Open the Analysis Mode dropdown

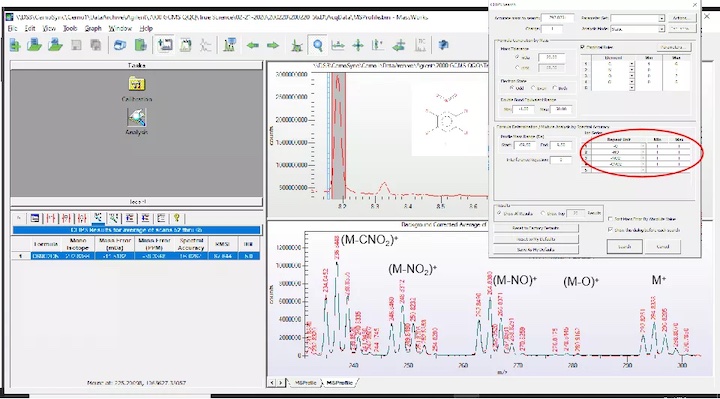click(x=661, y=29)
